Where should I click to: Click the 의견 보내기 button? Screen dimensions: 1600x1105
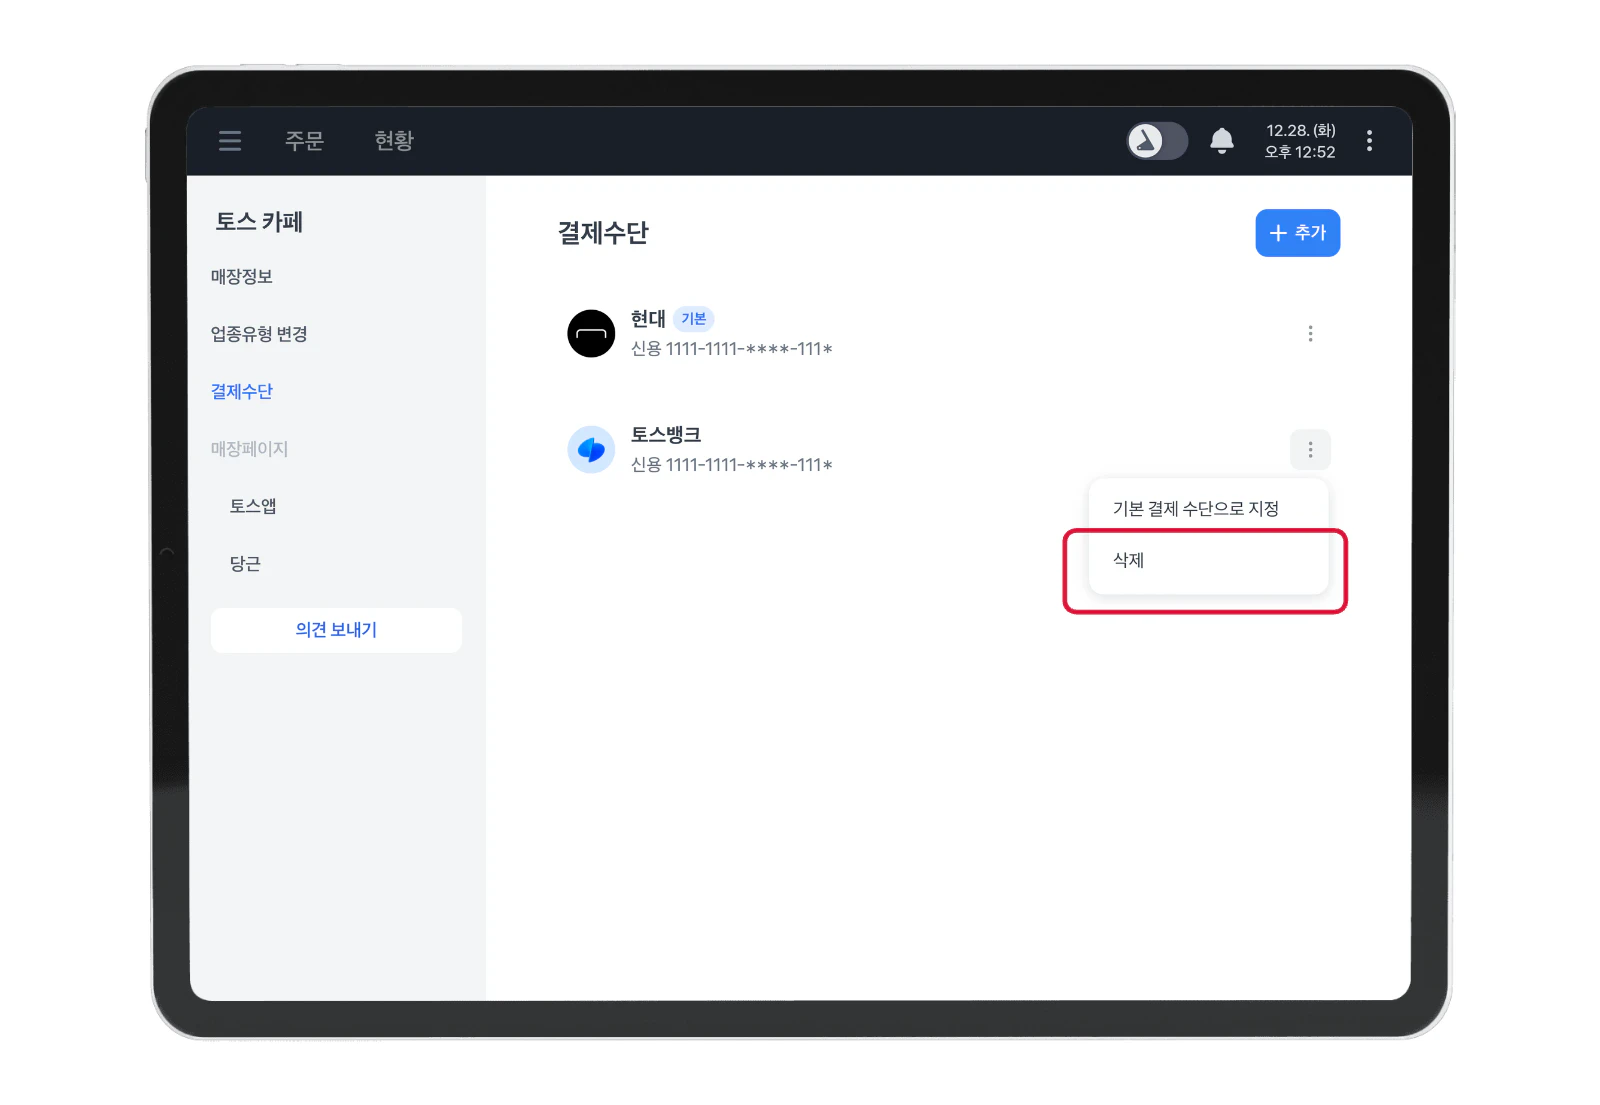click(x=336, y=630)
